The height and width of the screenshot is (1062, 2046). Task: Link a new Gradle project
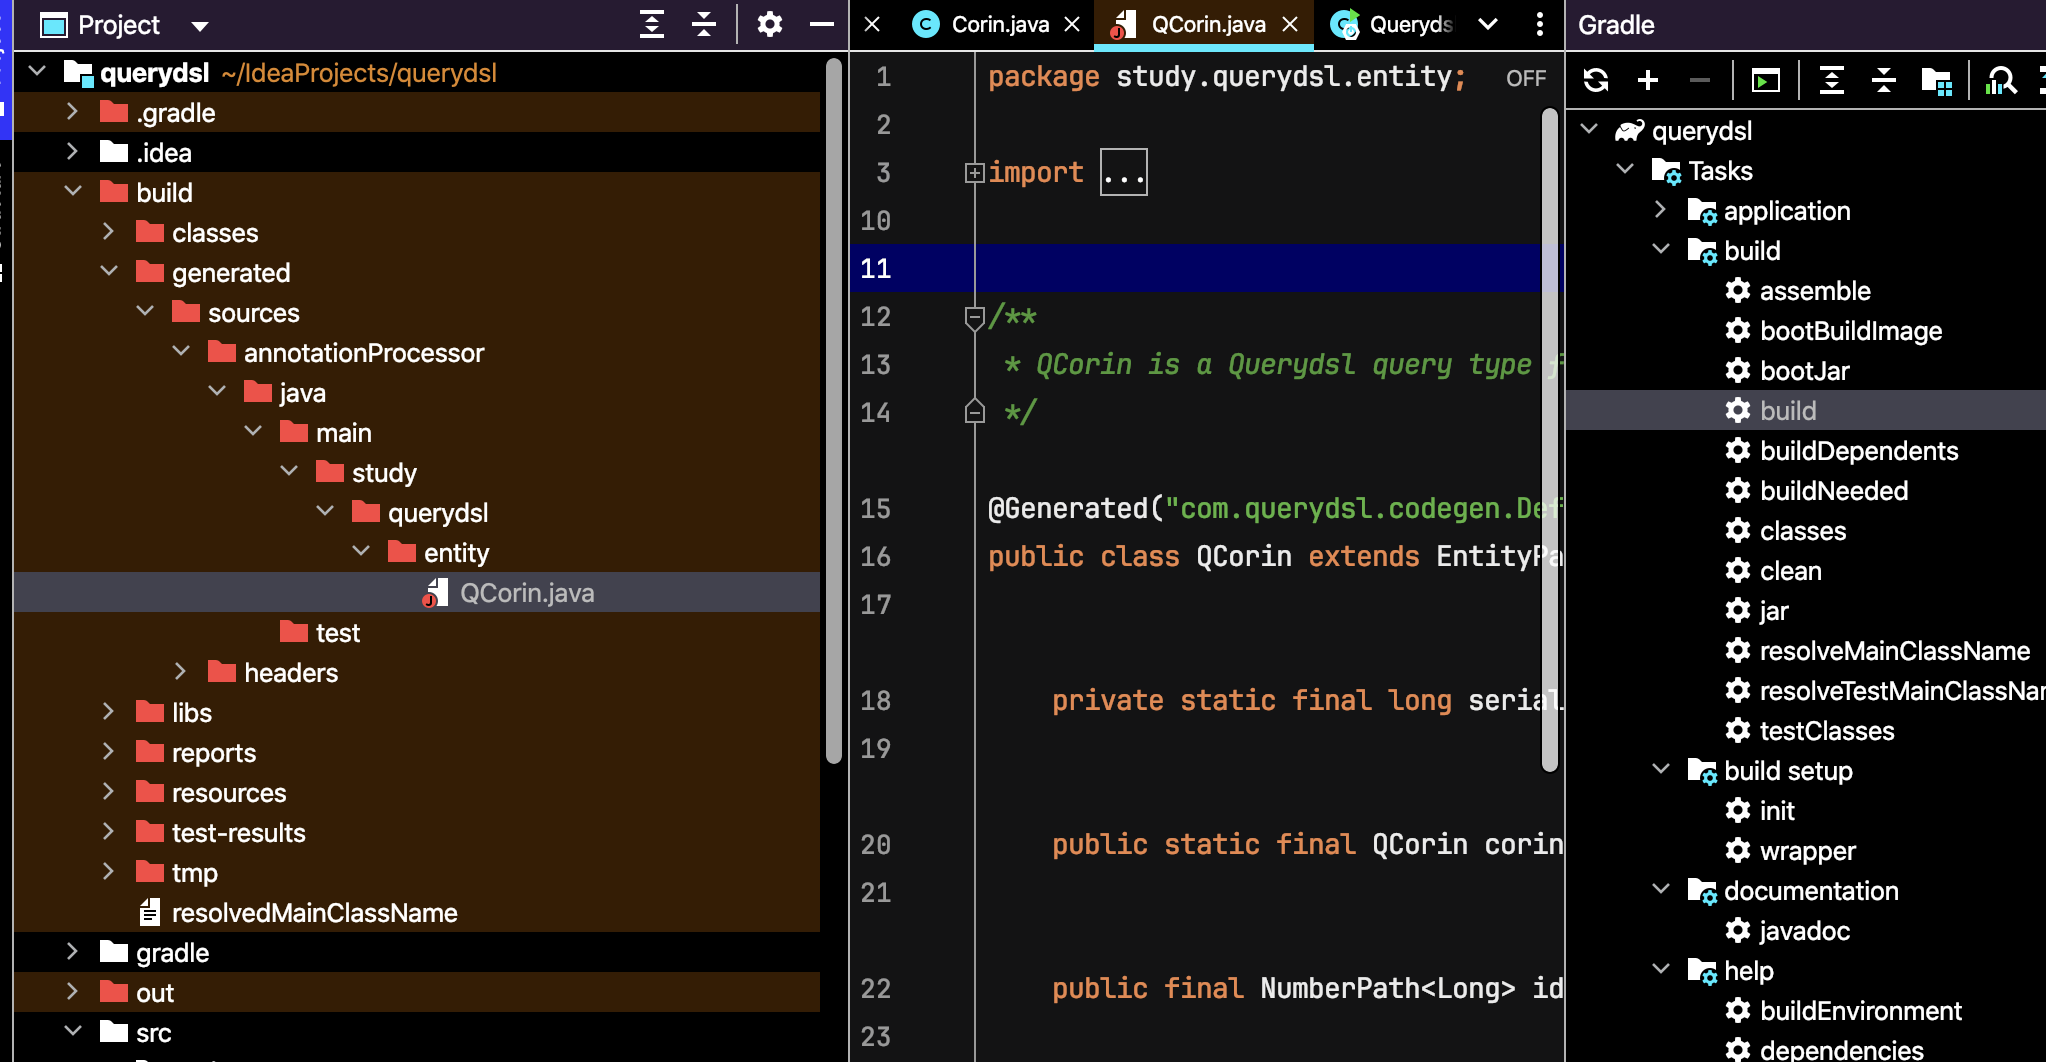[1648, 80]
